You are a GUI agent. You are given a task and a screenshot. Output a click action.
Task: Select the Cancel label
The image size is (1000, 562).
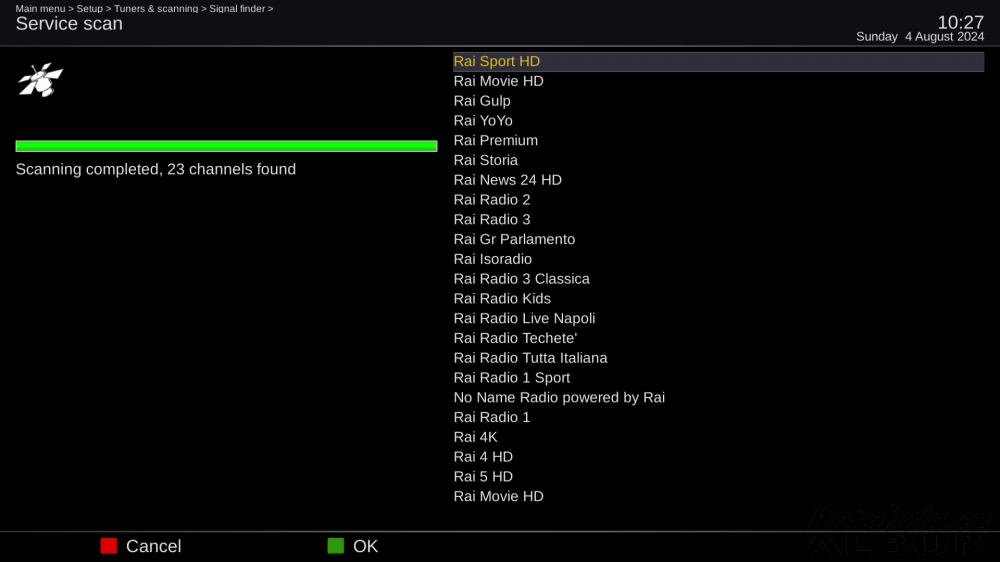pyautogui.click(x=154, y=546)
